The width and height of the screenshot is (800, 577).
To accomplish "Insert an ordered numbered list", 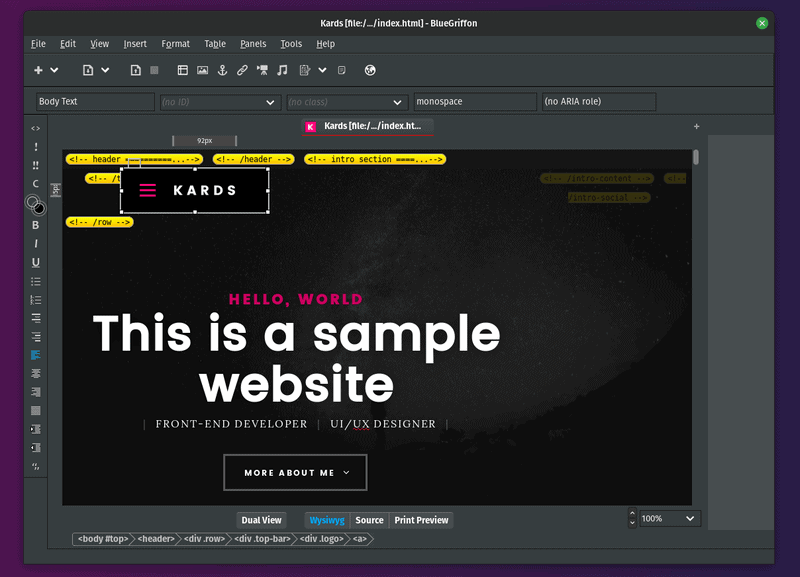I will click(x=35, y=299).
